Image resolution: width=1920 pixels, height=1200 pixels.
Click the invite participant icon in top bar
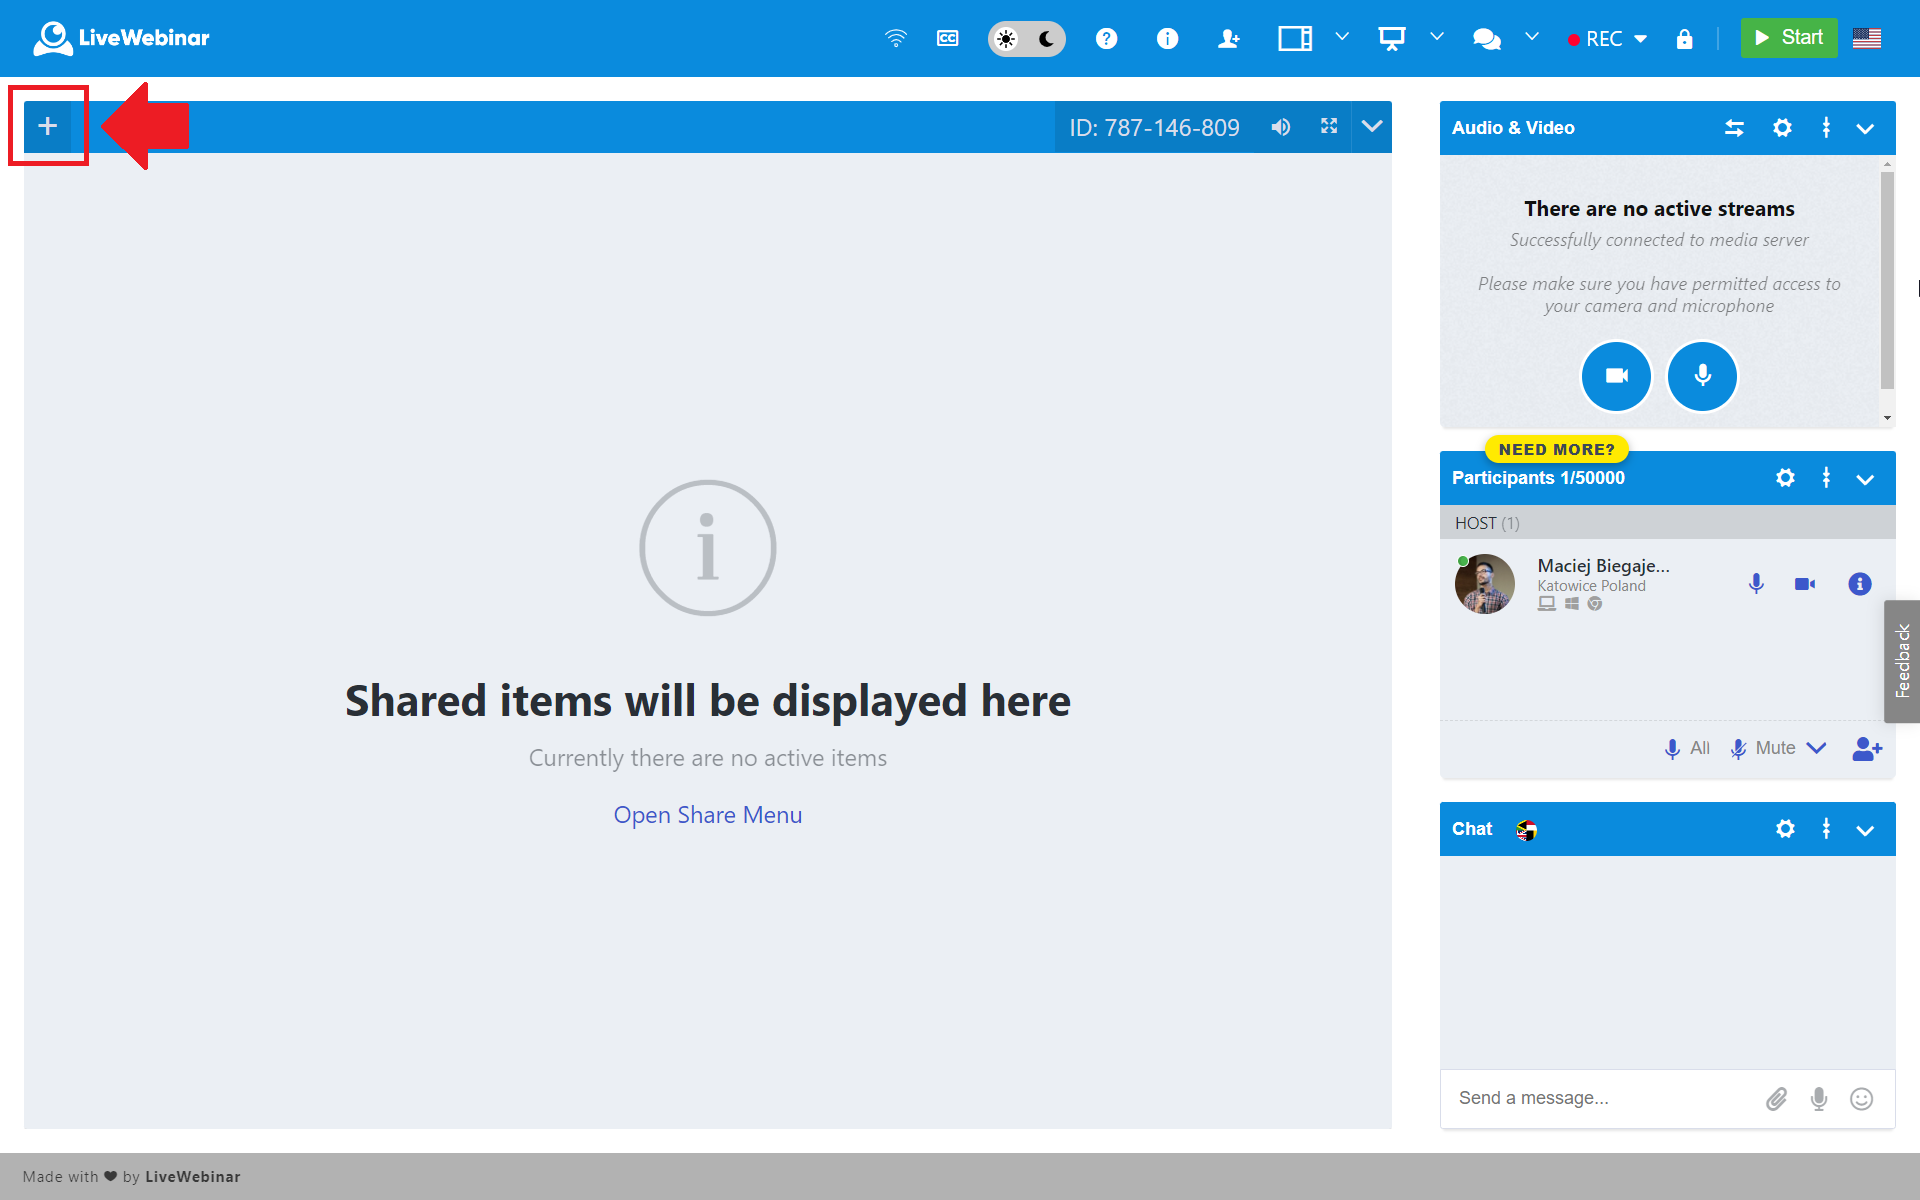(x=1228, y=39)
